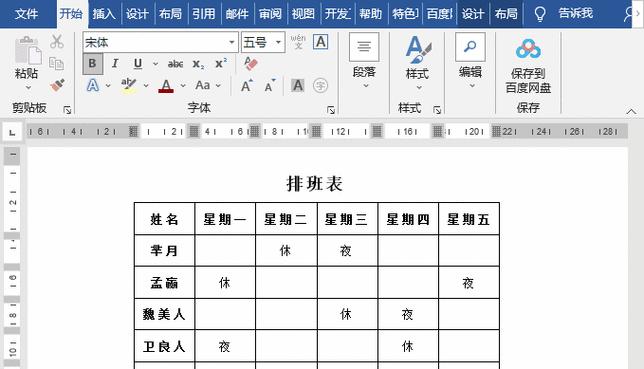
Task: Click the Grow Font size icon
Action: click(246, 85)
